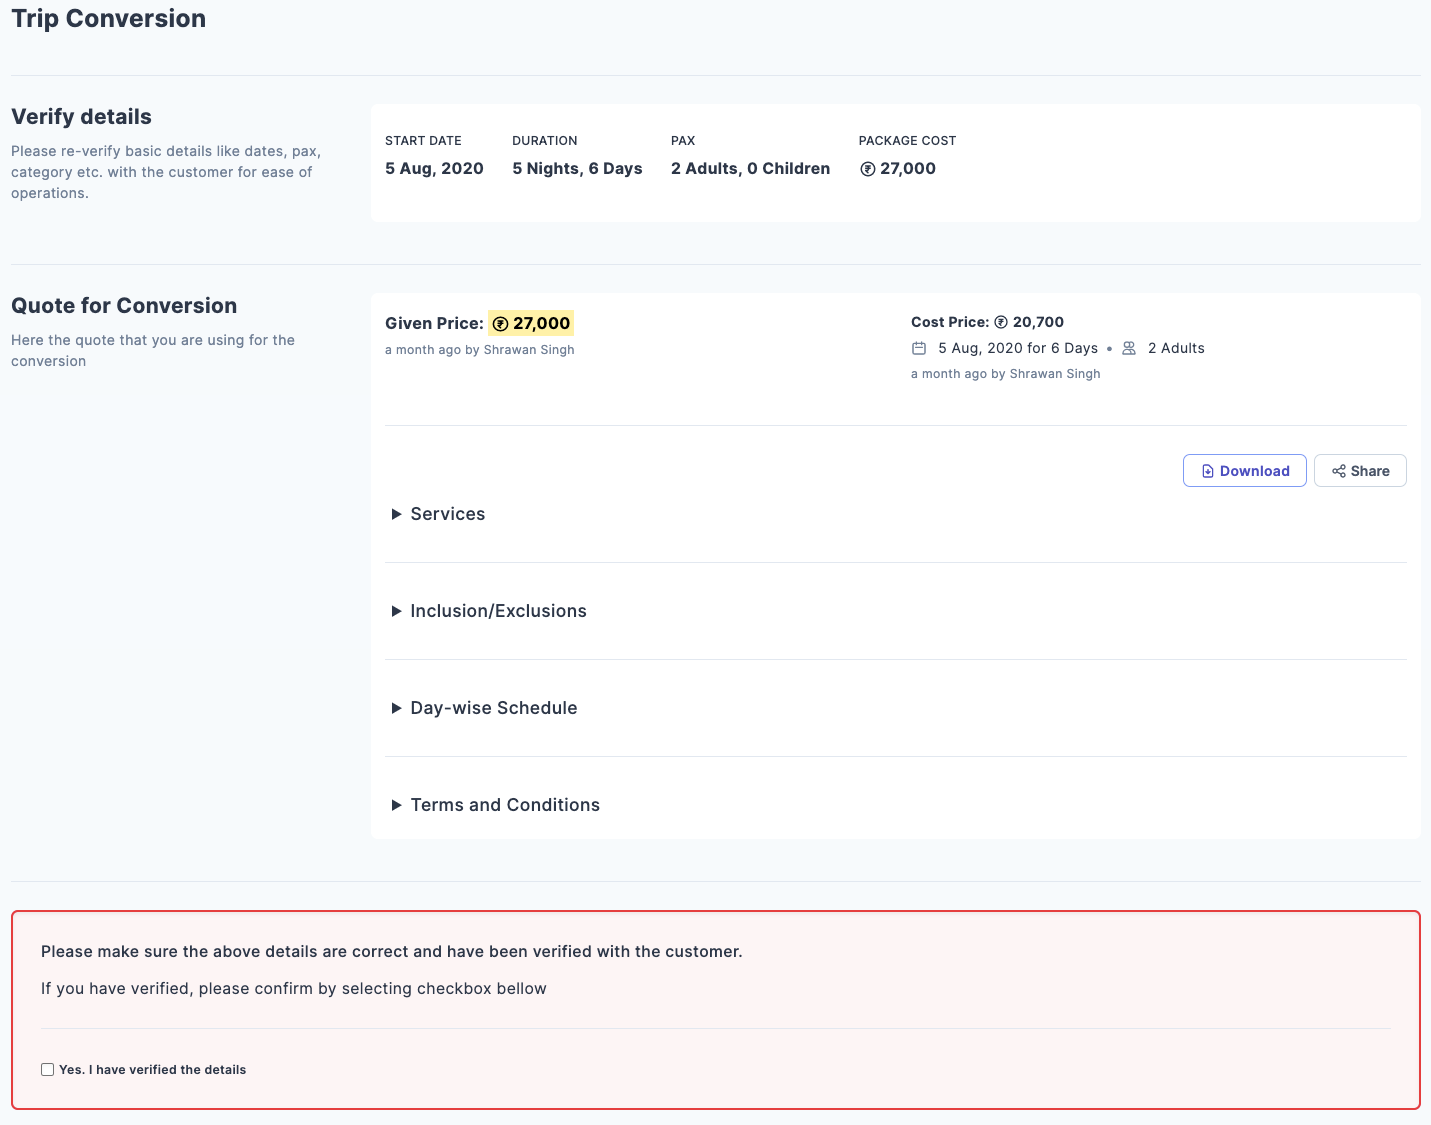Click Shrawan Singh link below Cost Price
The width and height of the screenshot is (1431, 1125).
click(x=1054, y=373)
